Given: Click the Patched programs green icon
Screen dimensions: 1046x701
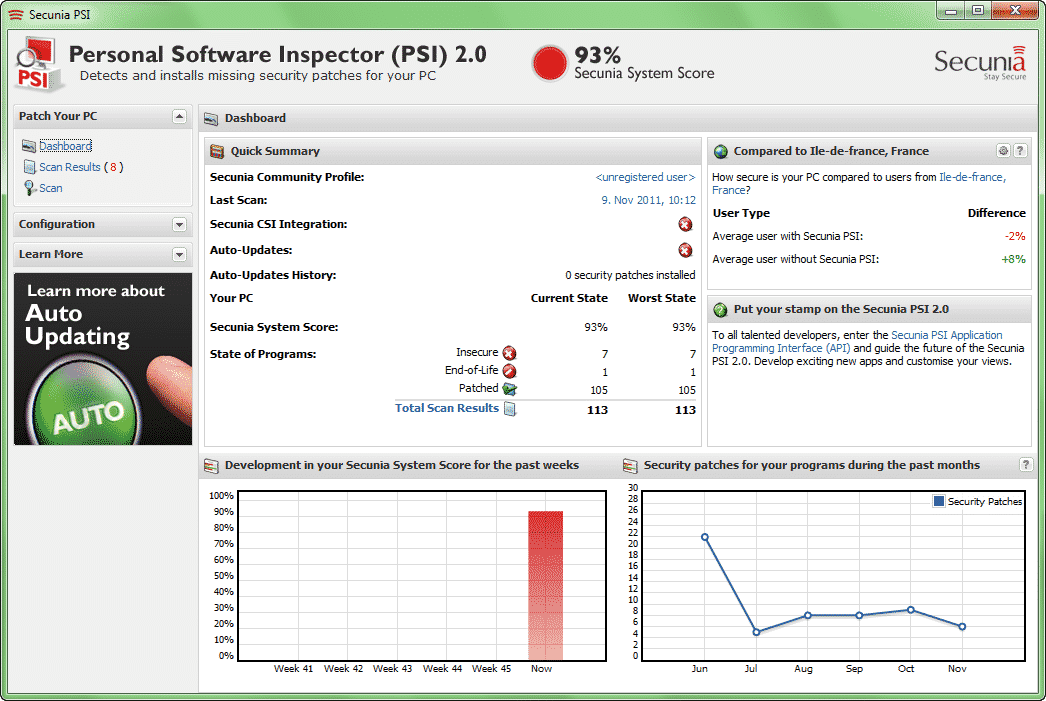Looking at the screenshot, I should click(509, 389).
